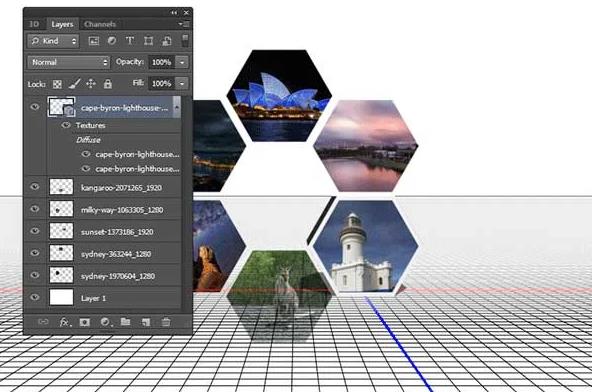Open the Fill slider arrow
This screenshot has width=592, height=392.
182,83
